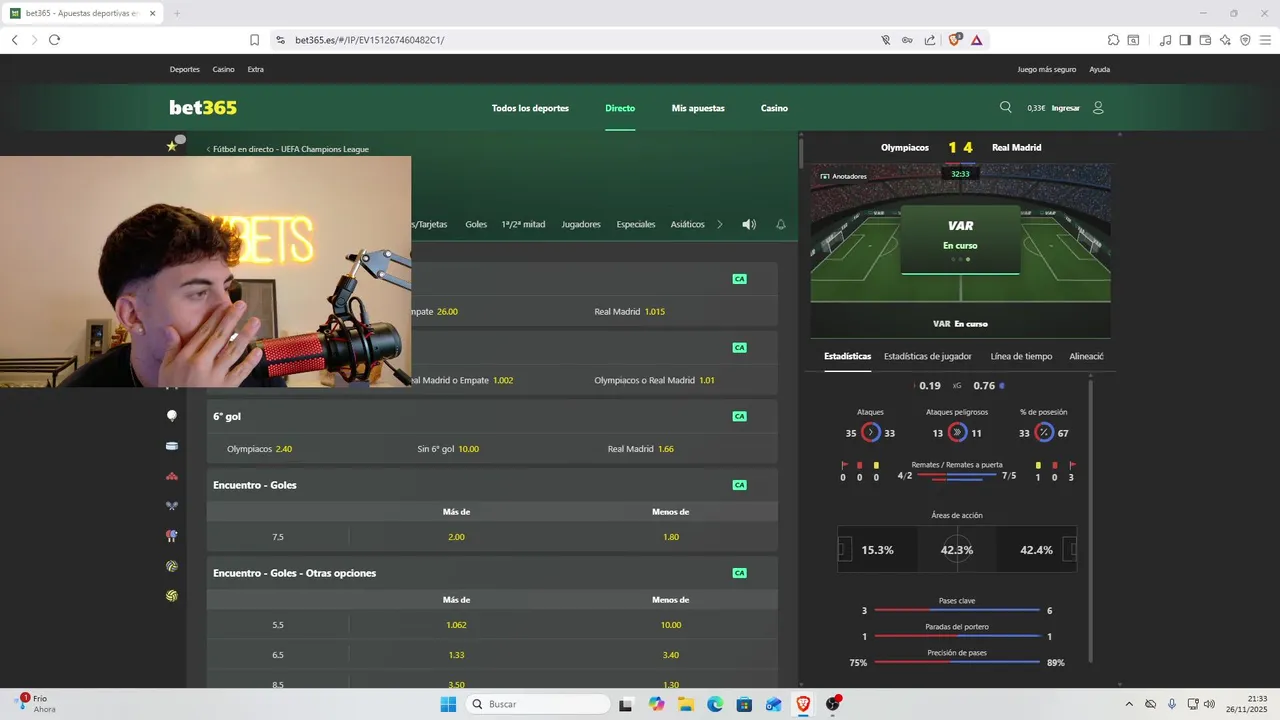Select the snooker balls sport icon
The height and width of the screenshot is (720, 1280).
click(x=172, y=476)
